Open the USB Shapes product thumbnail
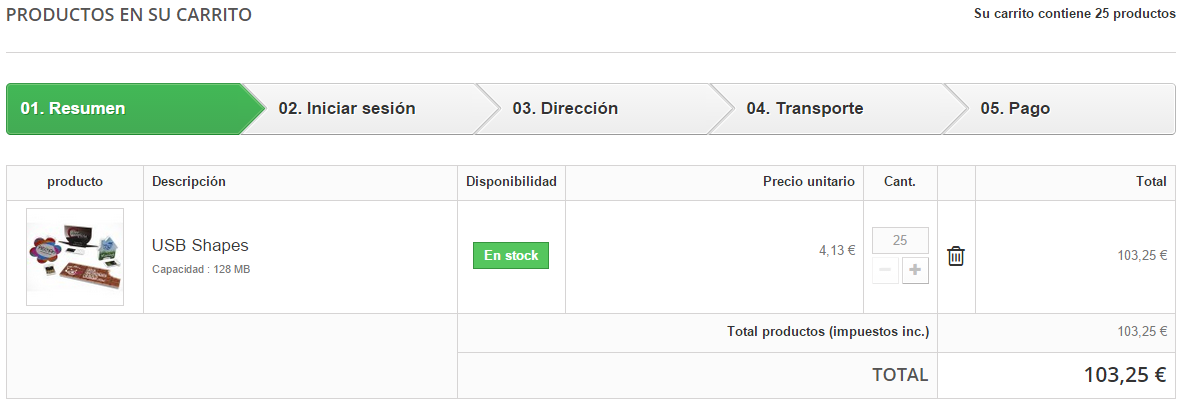 click(75, 257)
